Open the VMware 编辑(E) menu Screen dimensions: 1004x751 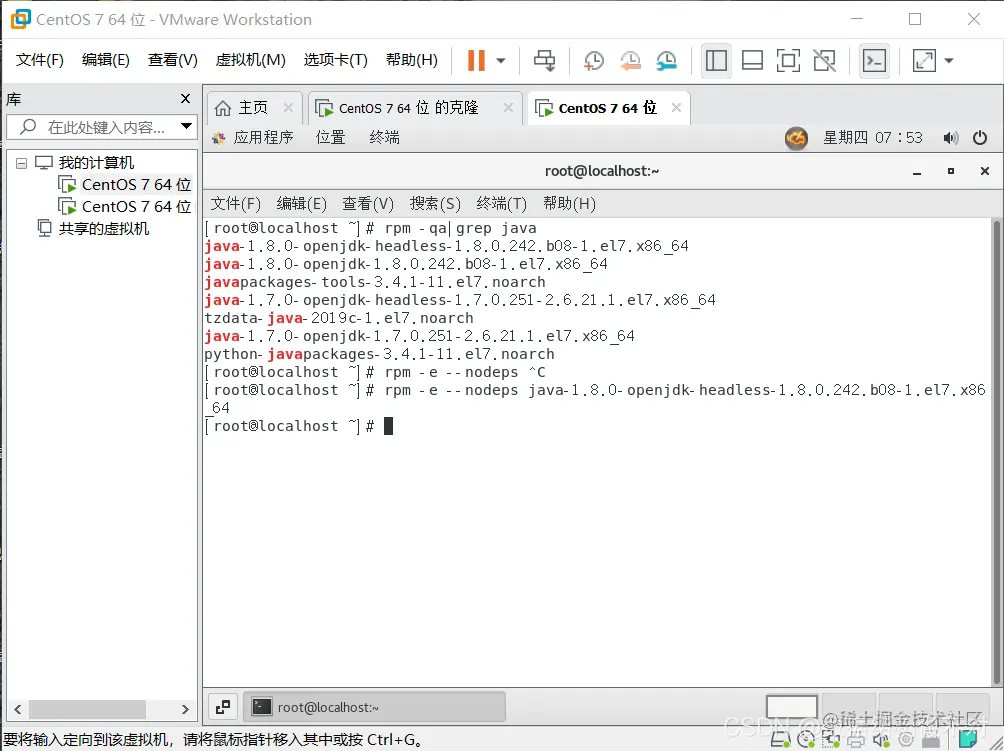[x=106, y=60]
